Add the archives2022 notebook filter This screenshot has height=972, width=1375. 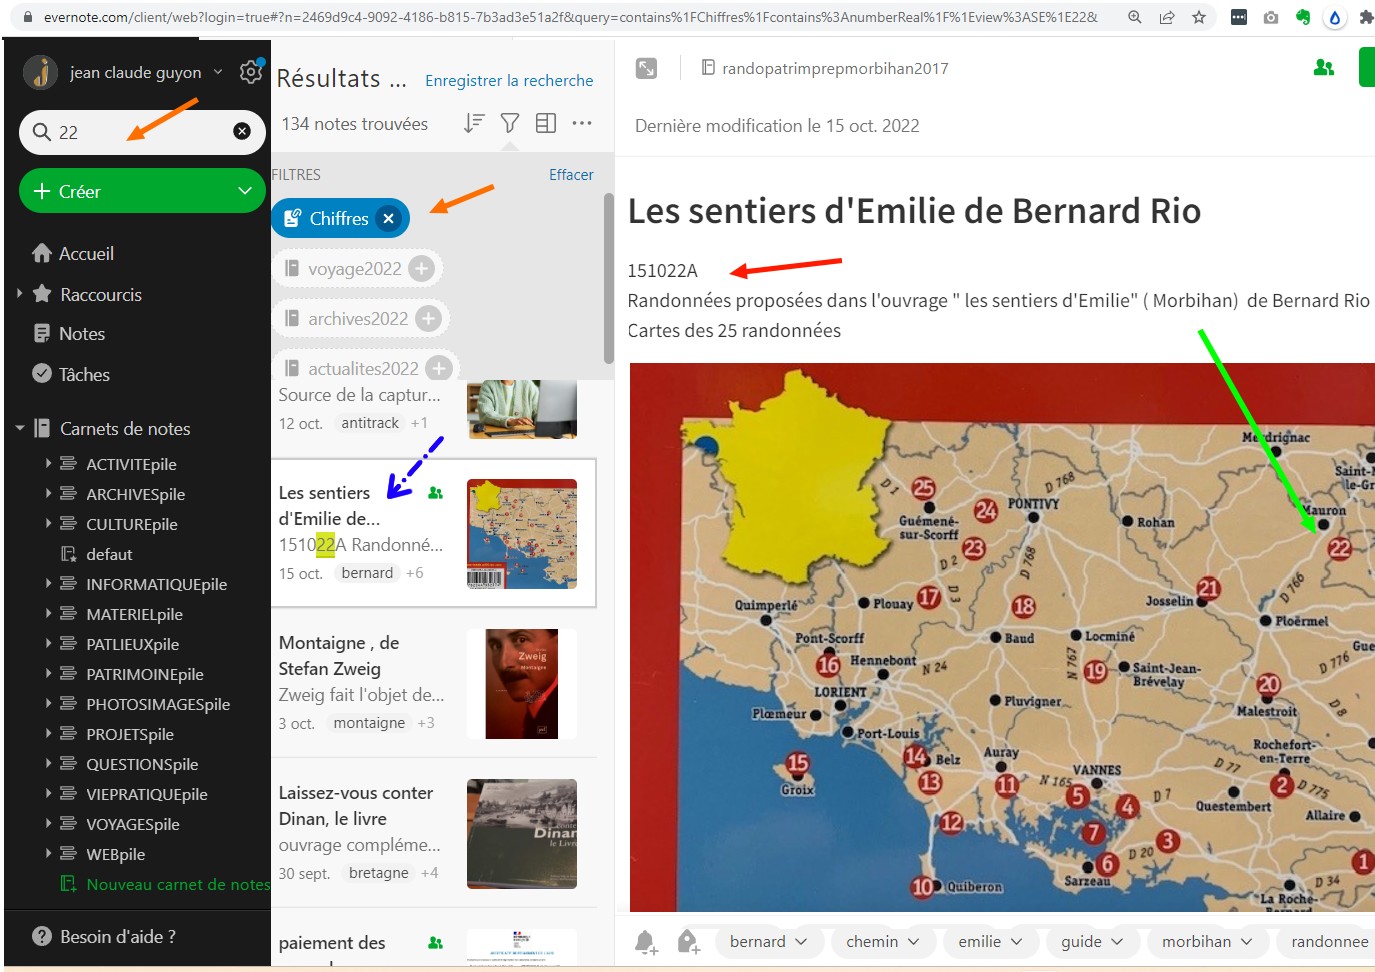point(428,318)
